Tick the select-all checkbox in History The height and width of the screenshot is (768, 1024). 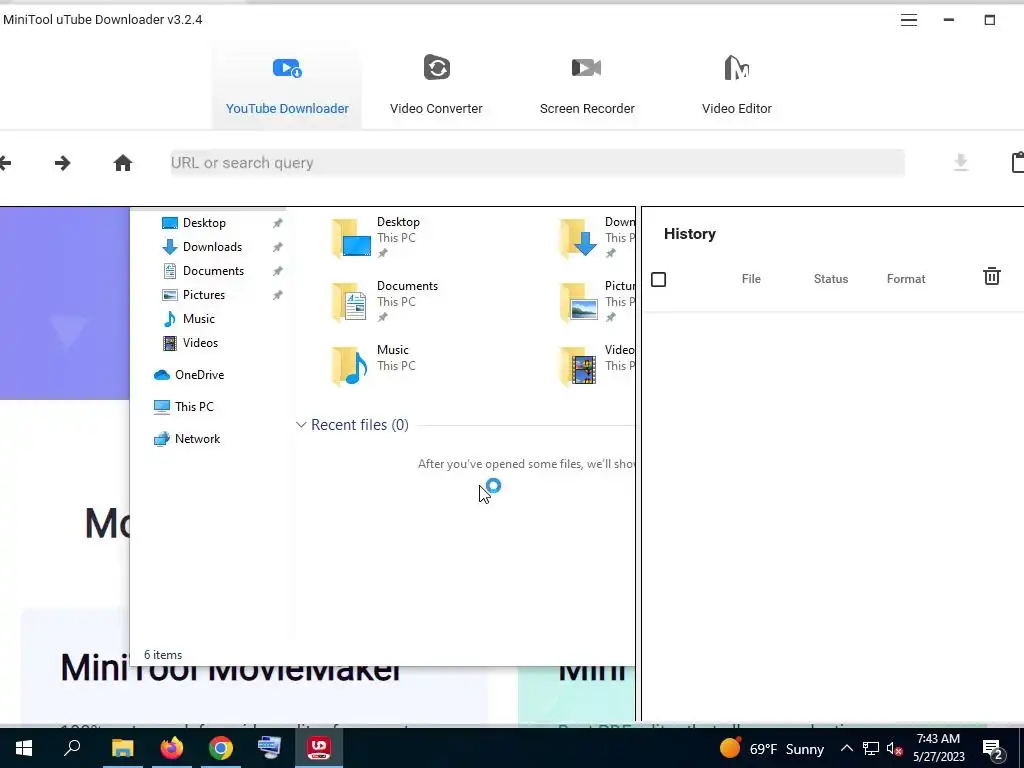pos(658,280)
